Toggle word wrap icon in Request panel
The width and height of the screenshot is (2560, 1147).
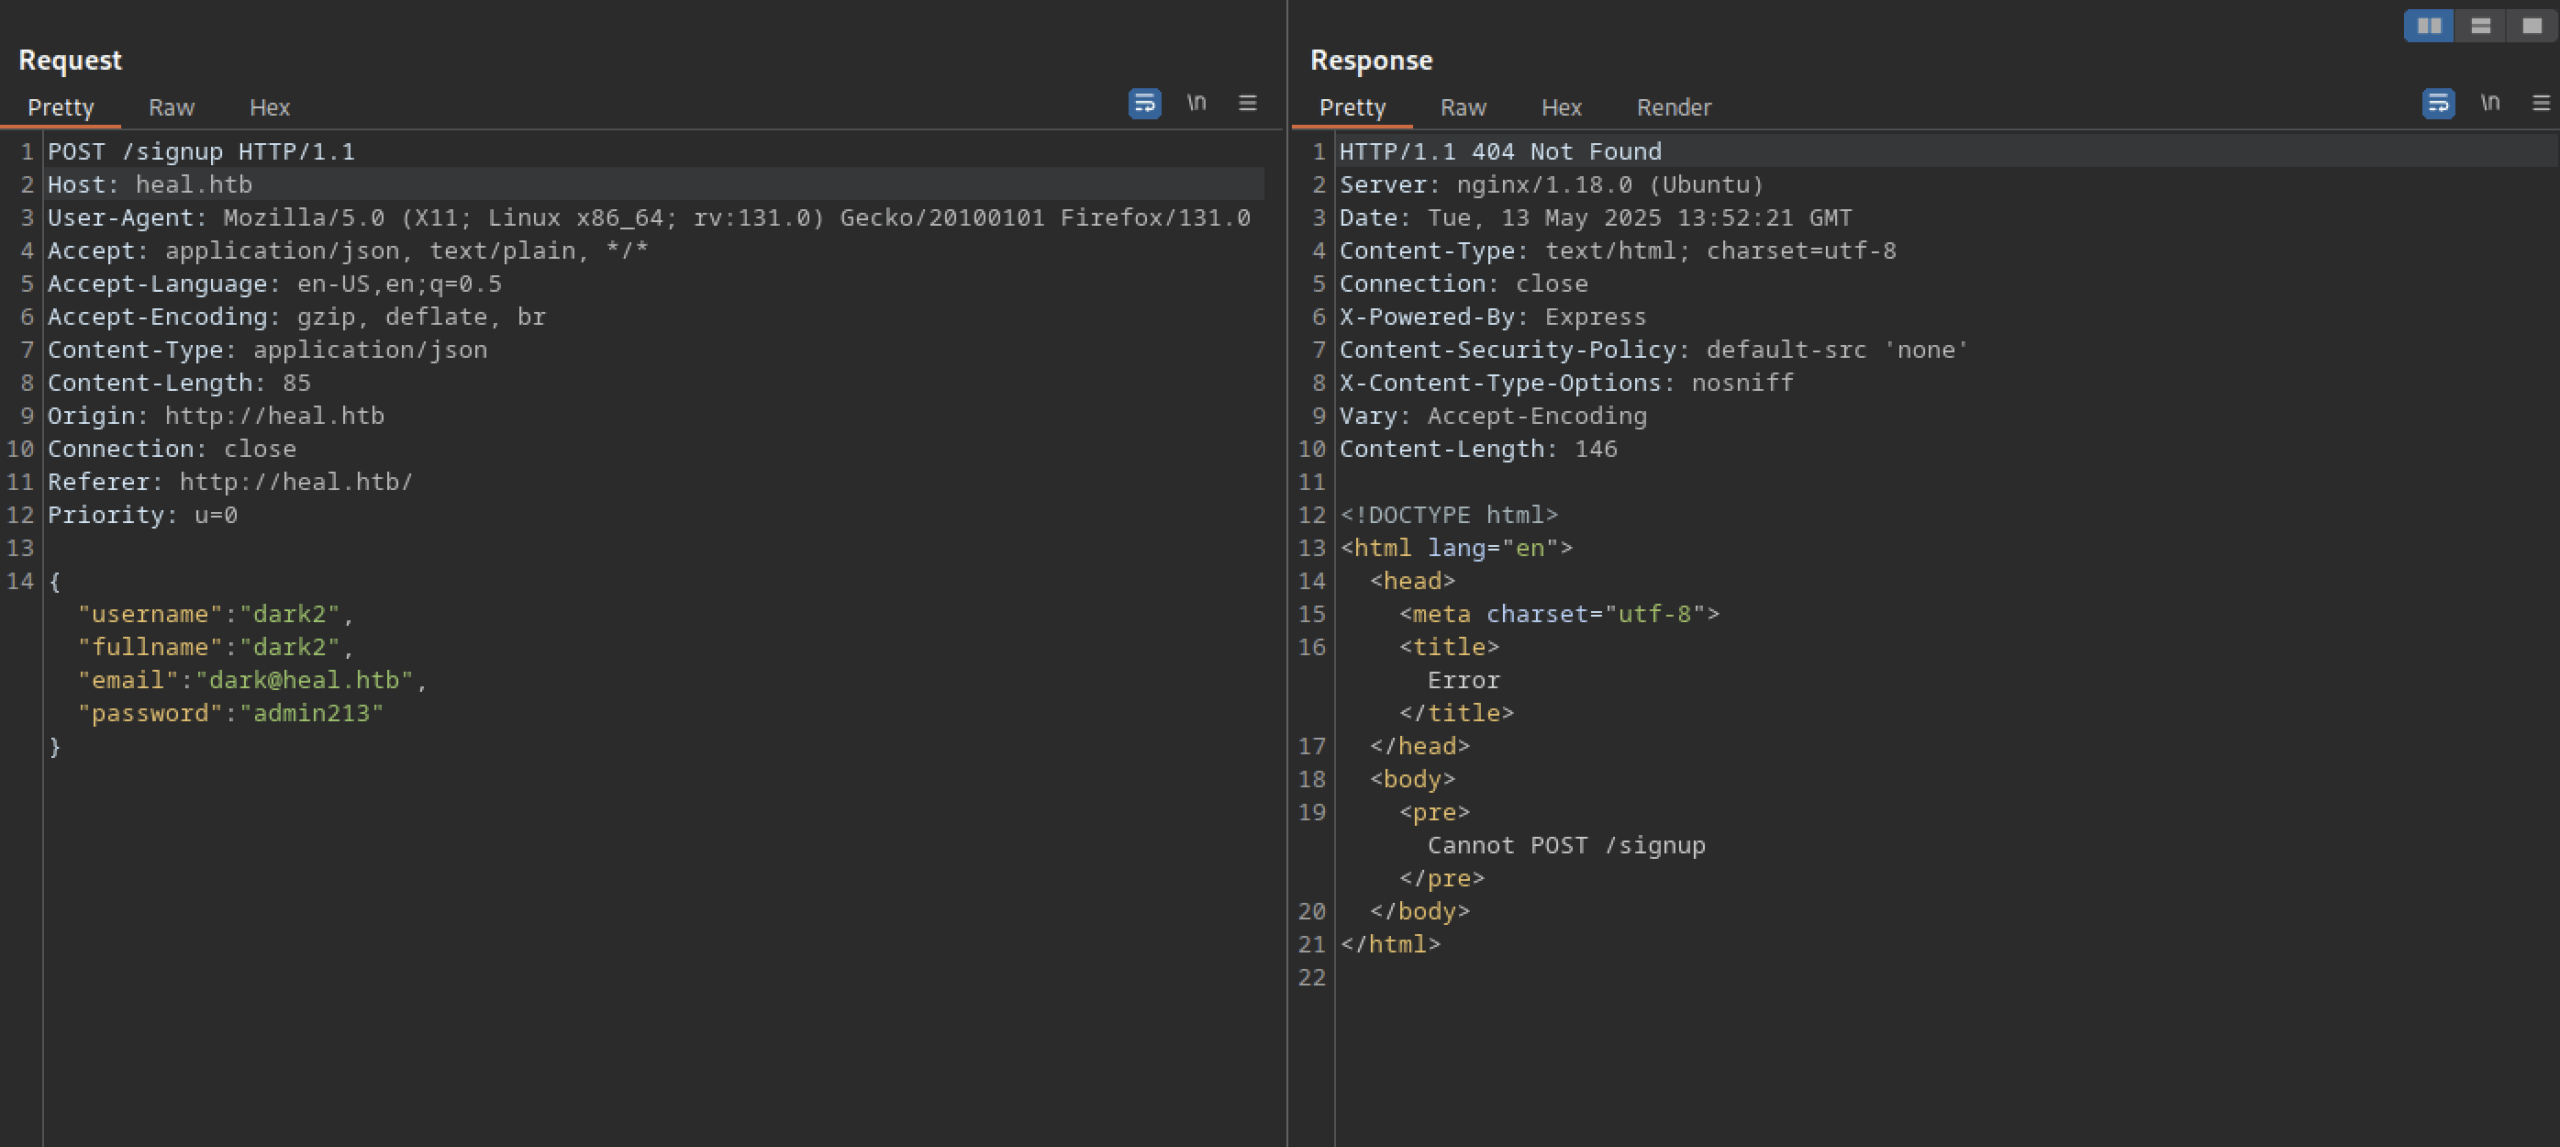pos(1144,103)
